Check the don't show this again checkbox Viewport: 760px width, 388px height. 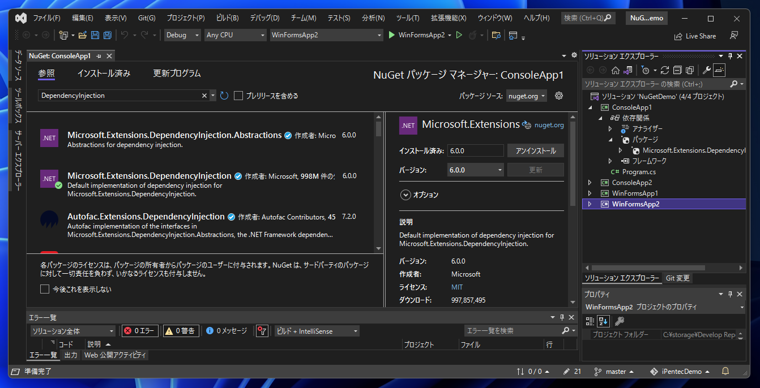(x=45, y=290)
